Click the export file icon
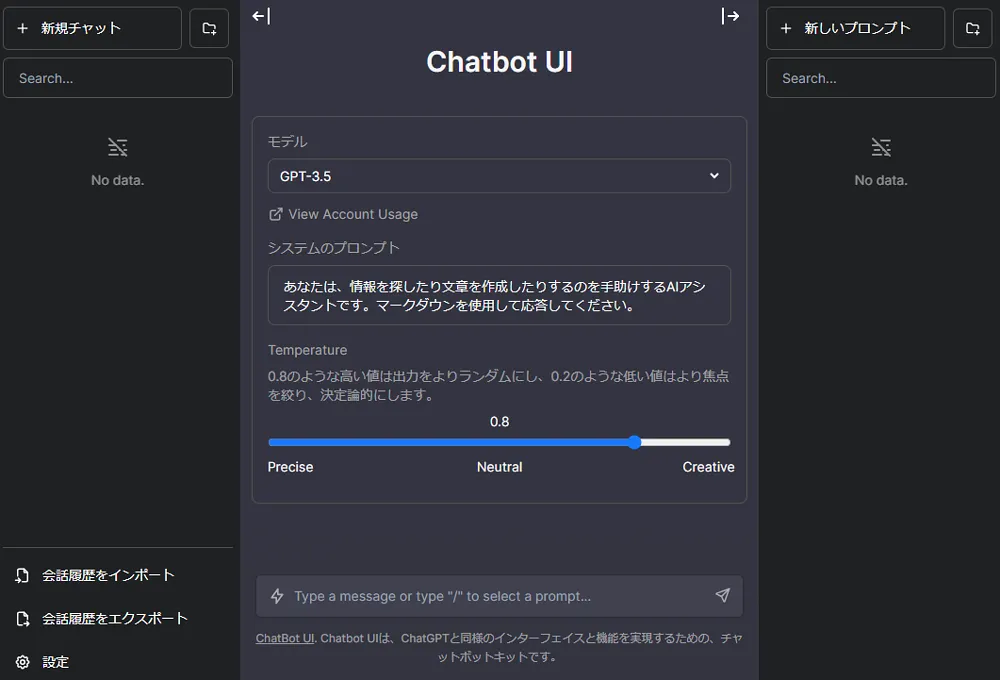Screen dimensions: 1000x680 [22, 619]
